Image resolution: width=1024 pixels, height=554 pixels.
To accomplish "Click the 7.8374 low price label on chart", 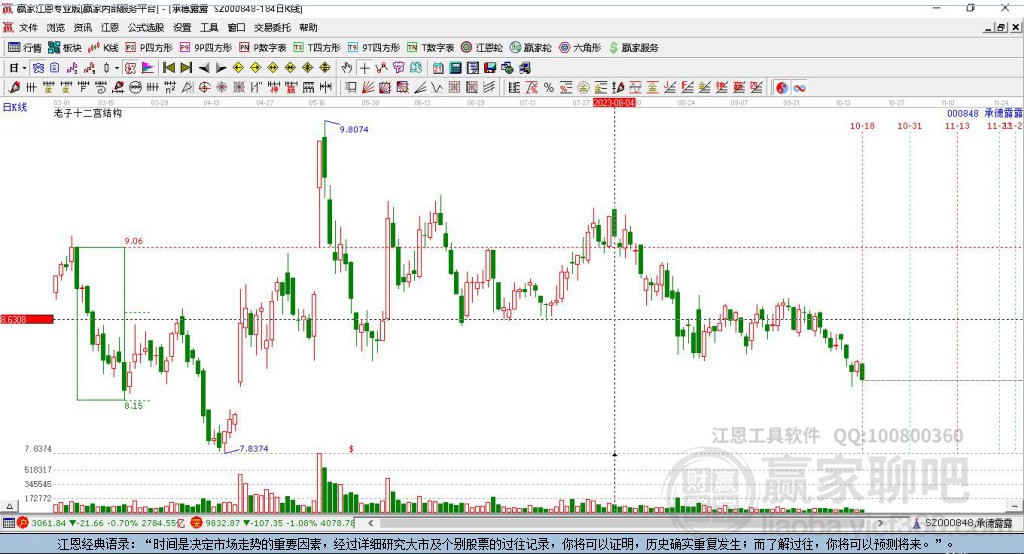I will pyautogui.click(x=253, y=448).
